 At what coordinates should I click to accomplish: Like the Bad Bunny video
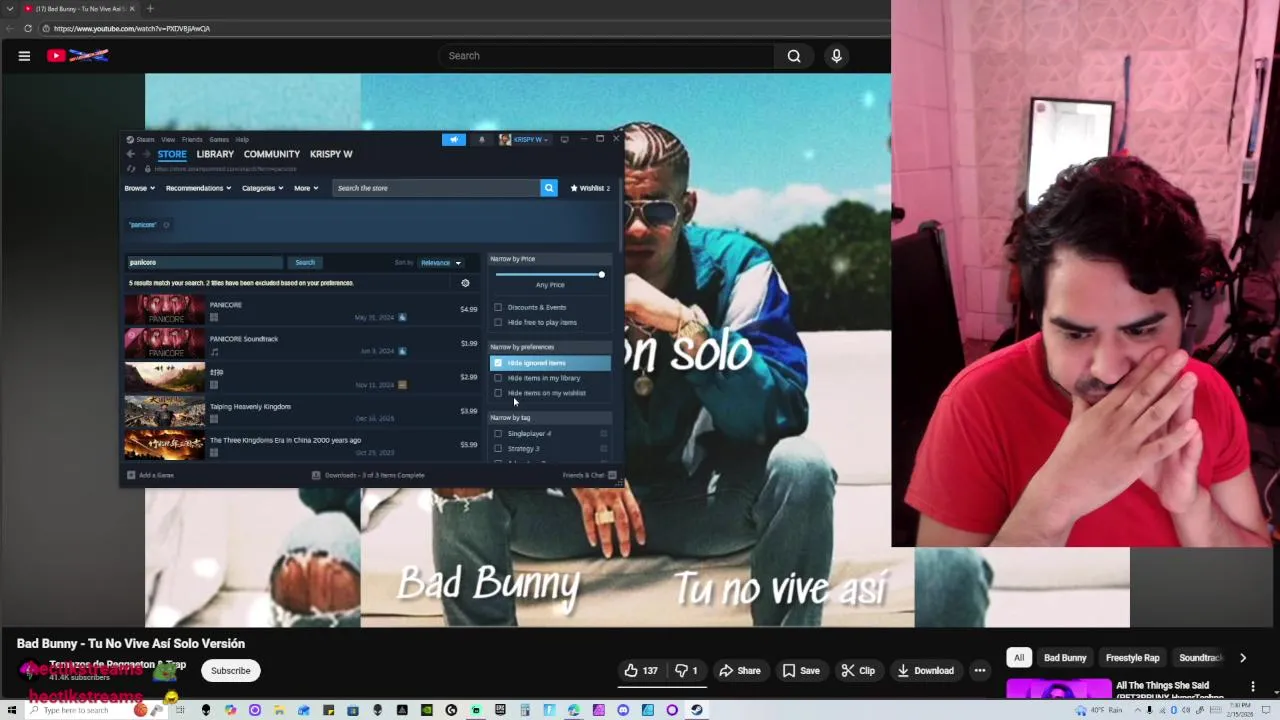pyautogui.click(x=640, y=670)
